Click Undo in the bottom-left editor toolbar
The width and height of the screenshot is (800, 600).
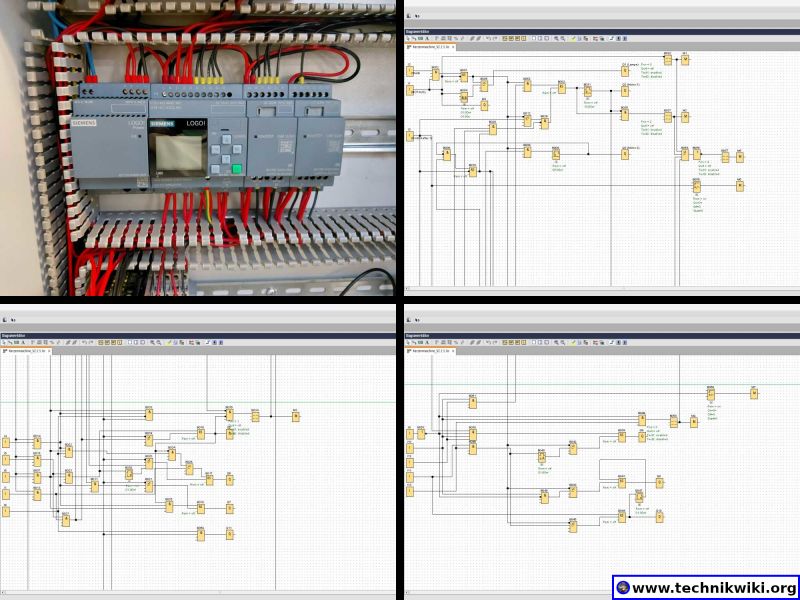(x=83, y=342)
